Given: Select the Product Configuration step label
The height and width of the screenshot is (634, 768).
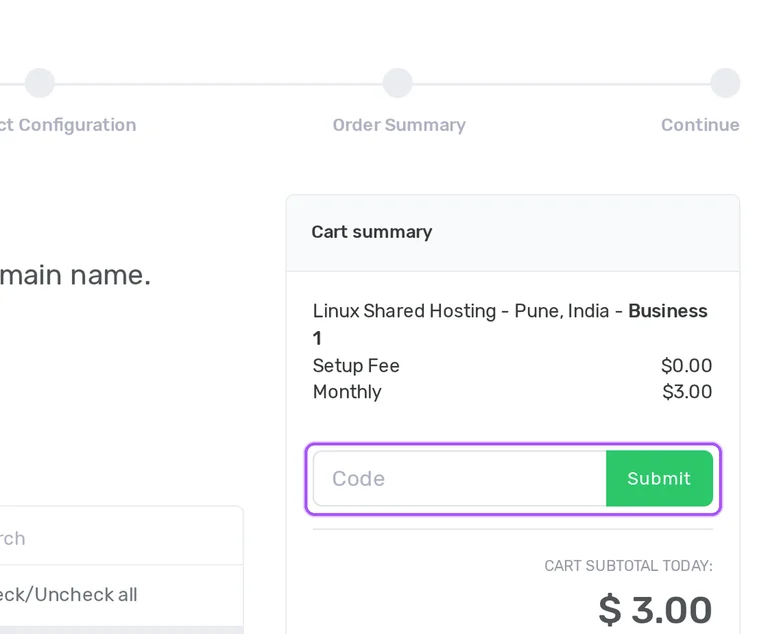Looking at the screenshot, I should tap(68, 125).
